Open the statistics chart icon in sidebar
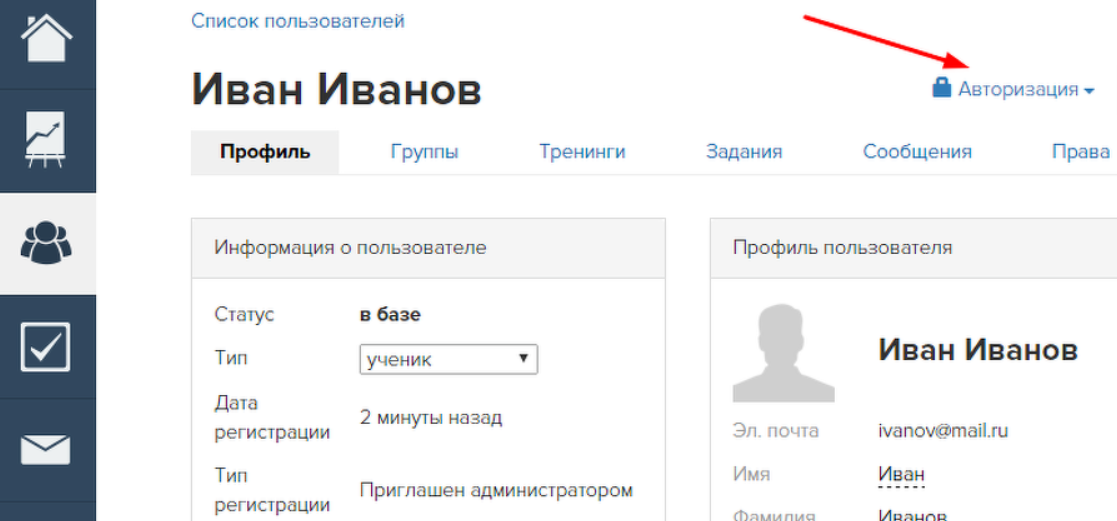1117x521 pixels. coord(44,140)
